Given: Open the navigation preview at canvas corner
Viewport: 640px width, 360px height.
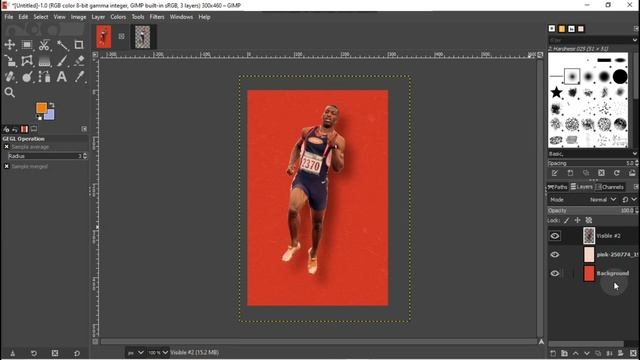Looking at the screenshot, I should click(541, 342).
